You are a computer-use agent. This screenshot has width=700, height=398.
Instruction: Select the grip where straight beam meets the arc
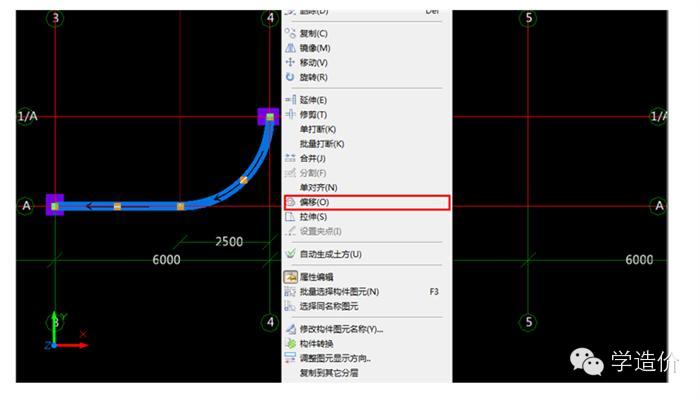coord(180,206)
